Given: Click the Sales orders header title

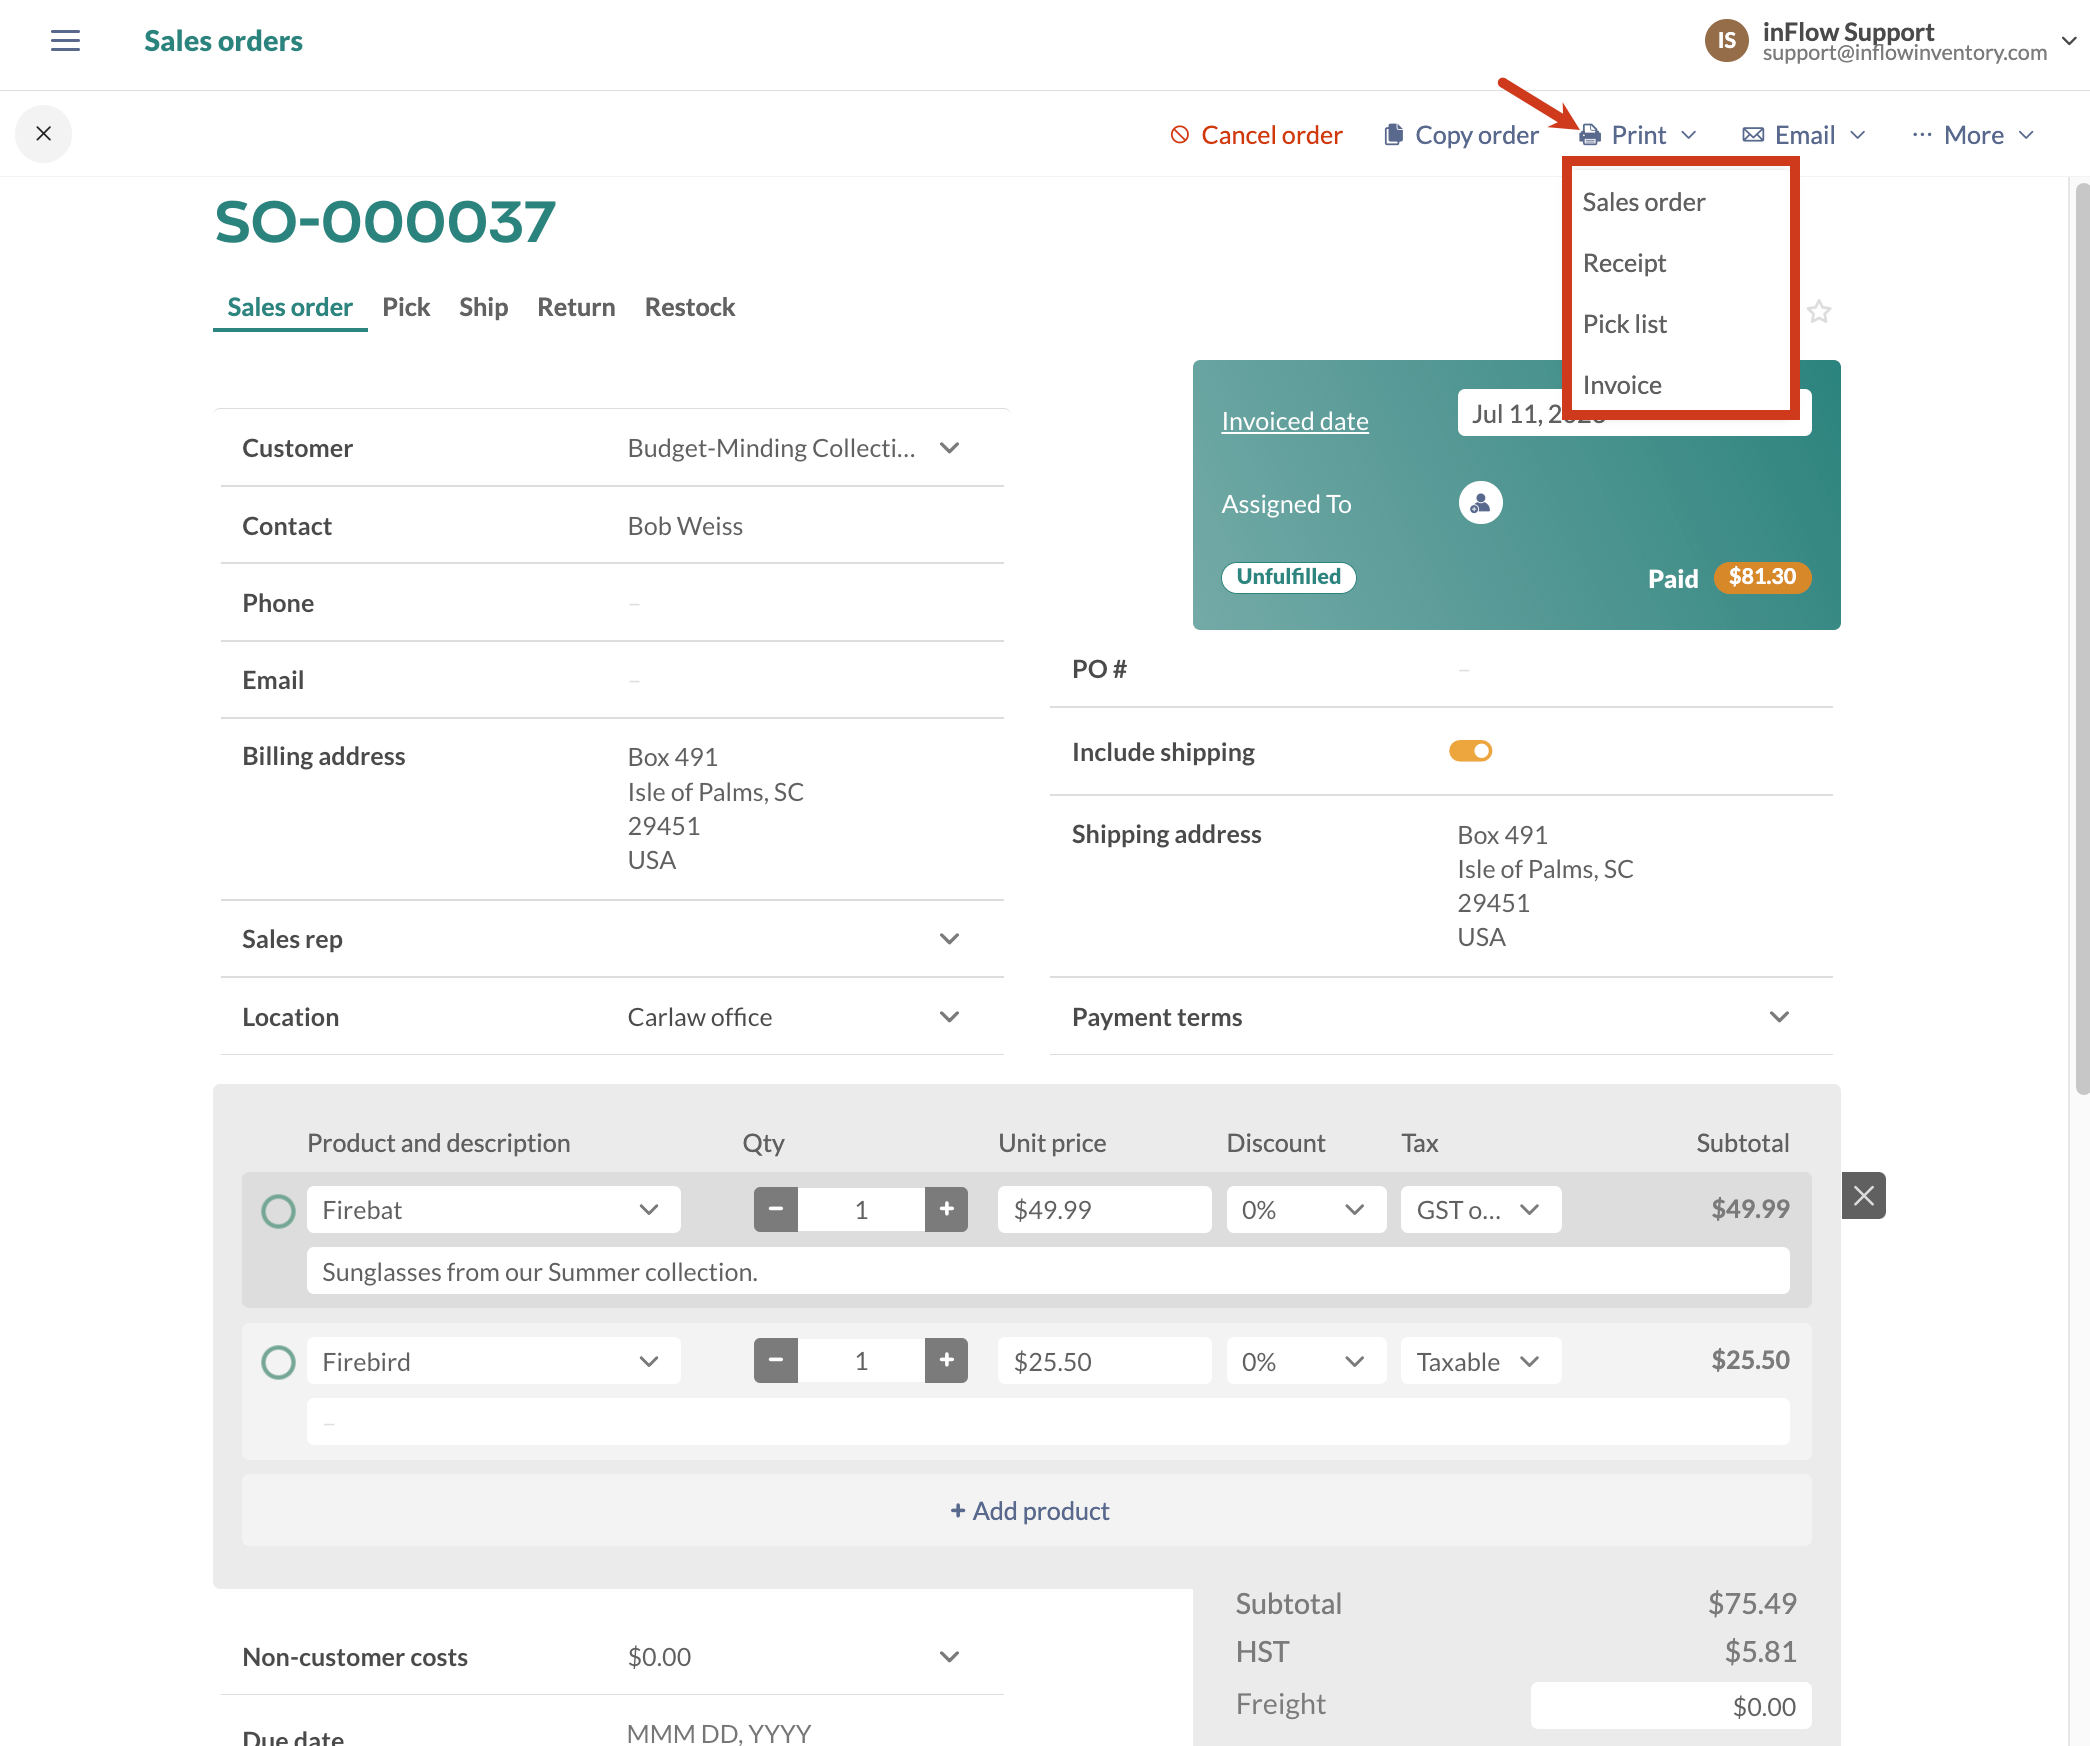Looking at the screenshot, I should click(x=223, y=41).
